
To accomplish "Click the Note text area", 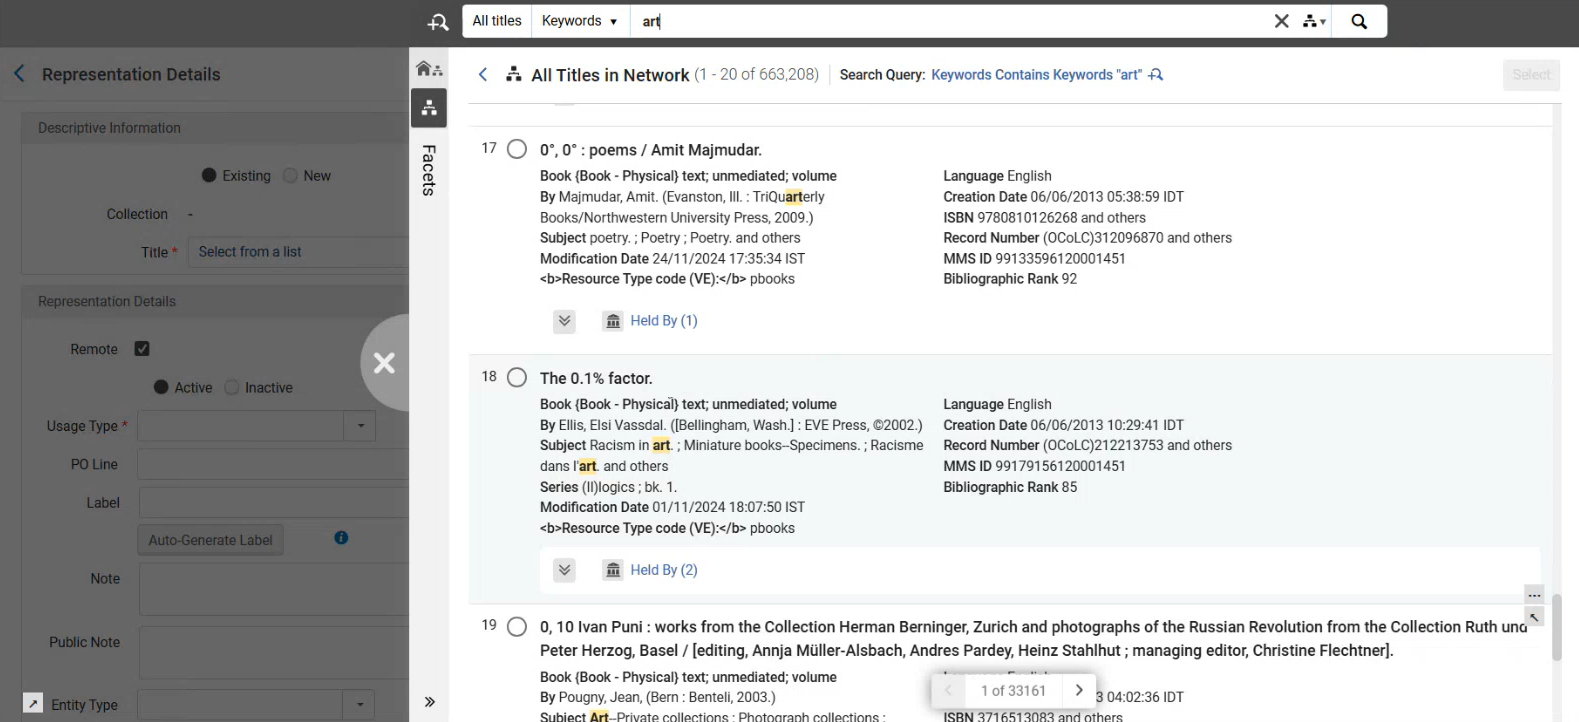I will point(273,589).
